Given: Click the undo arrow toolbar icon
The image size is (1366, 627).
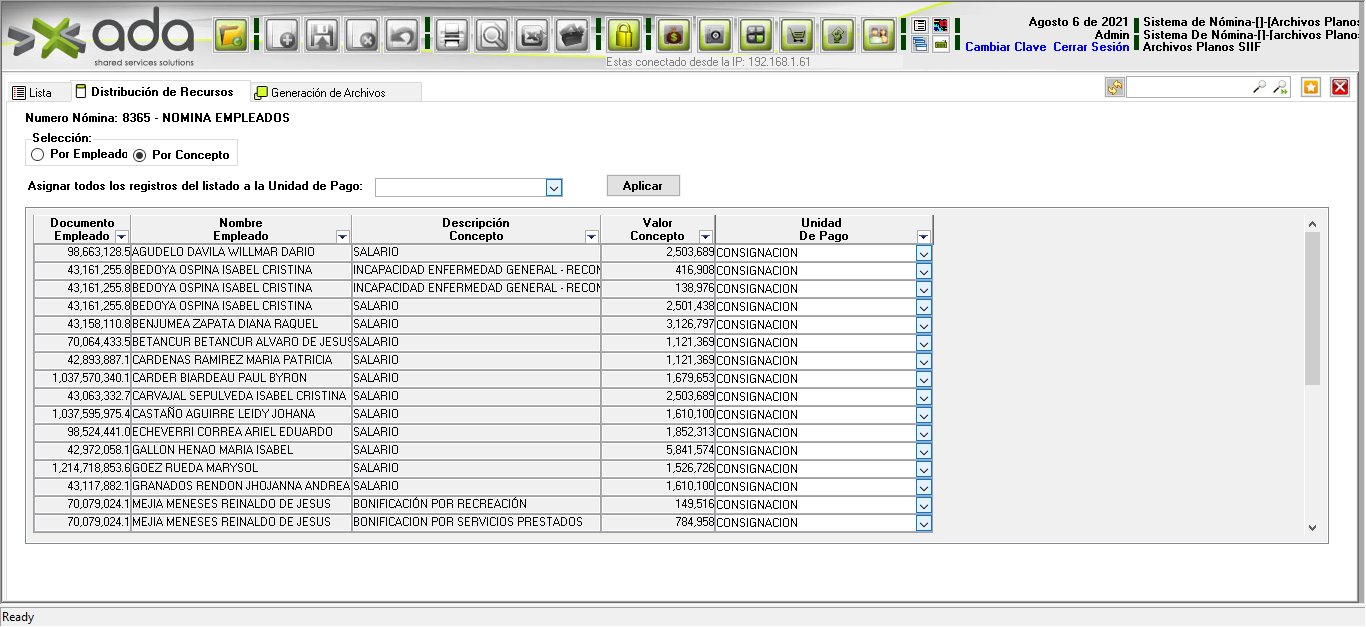Looking at the screenshot, I should 402,36.
